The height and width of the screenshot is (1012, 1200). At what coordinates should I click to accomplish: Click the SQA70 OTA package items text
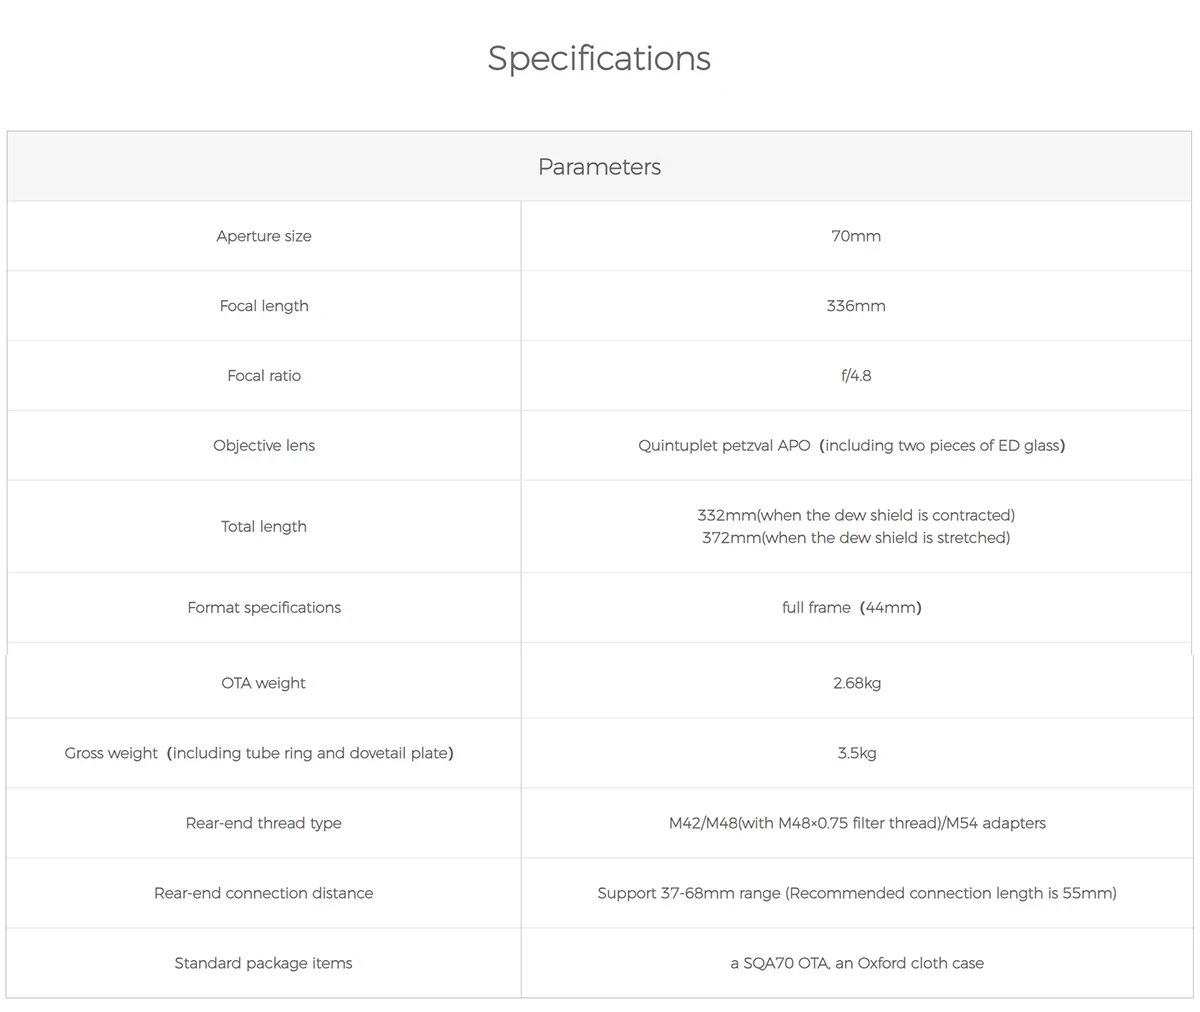tap(857, 963)
